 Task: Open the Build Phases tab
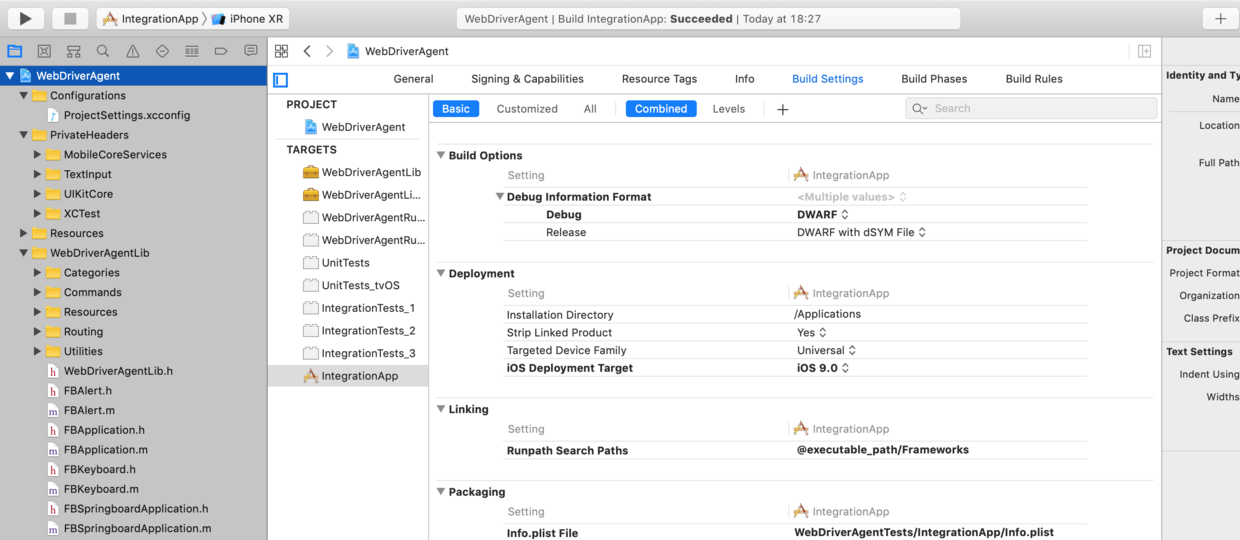934,79
